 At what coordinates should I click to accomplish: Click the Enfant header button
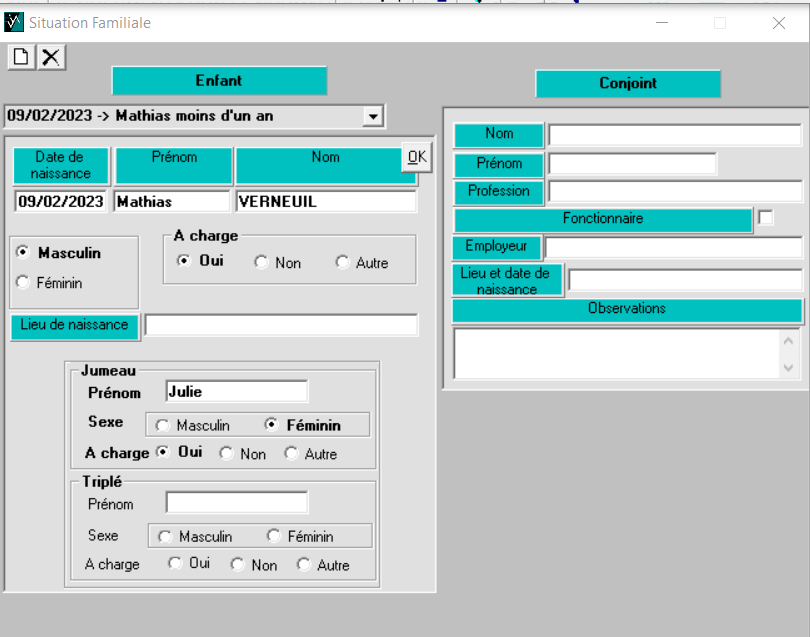pyautogui.click(x=219, y=81)
